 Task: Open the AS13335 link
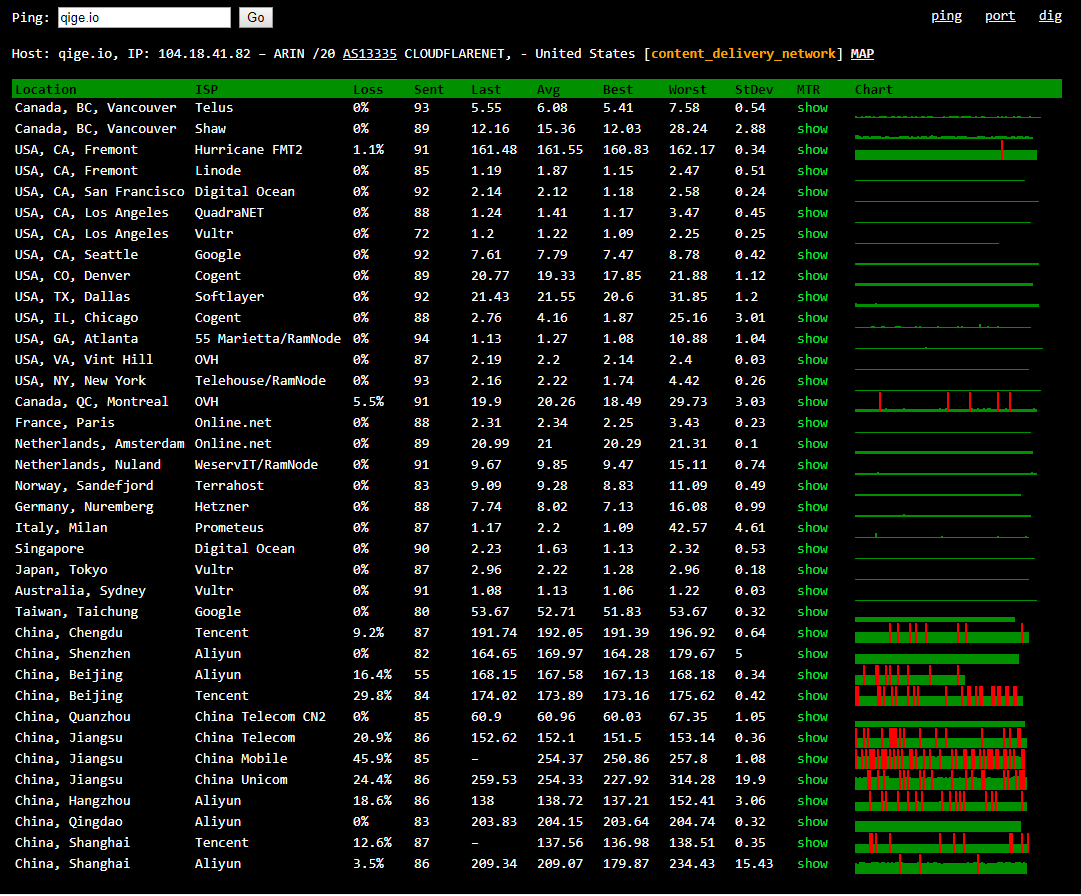click(x=370, y=53)
